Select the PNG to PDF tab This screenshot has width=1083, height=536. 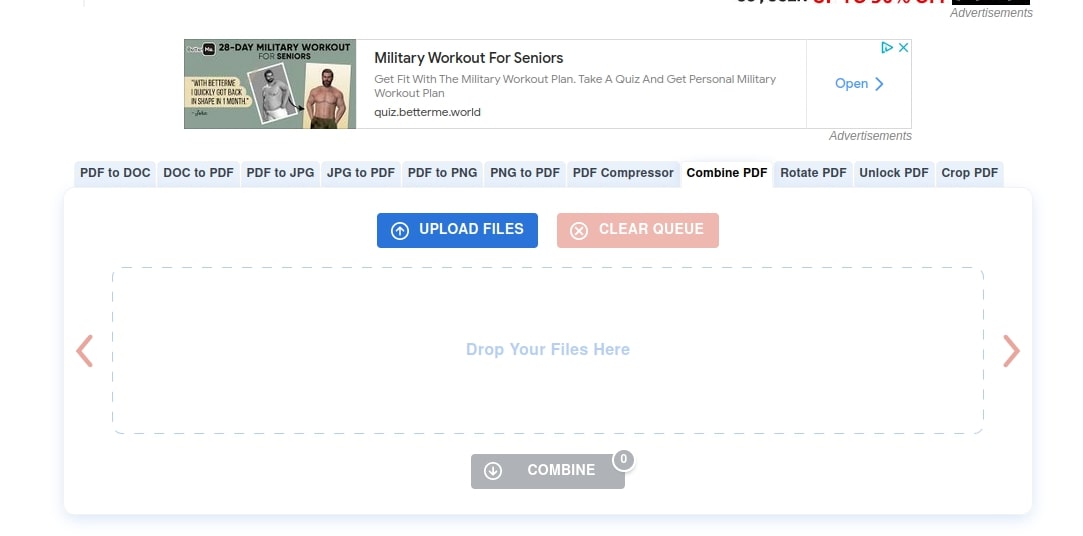coord(525,173)
